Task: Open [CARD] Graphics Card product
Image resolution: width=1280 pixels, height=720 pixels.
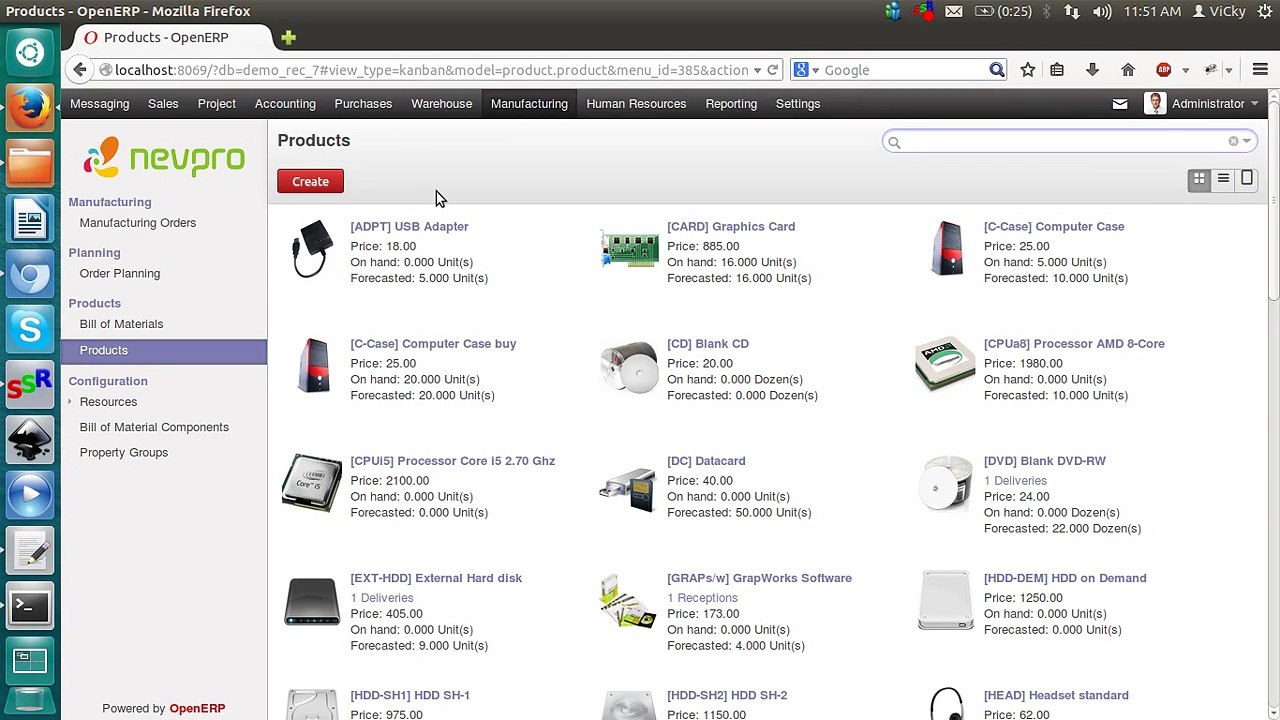Action: point(731,227)
